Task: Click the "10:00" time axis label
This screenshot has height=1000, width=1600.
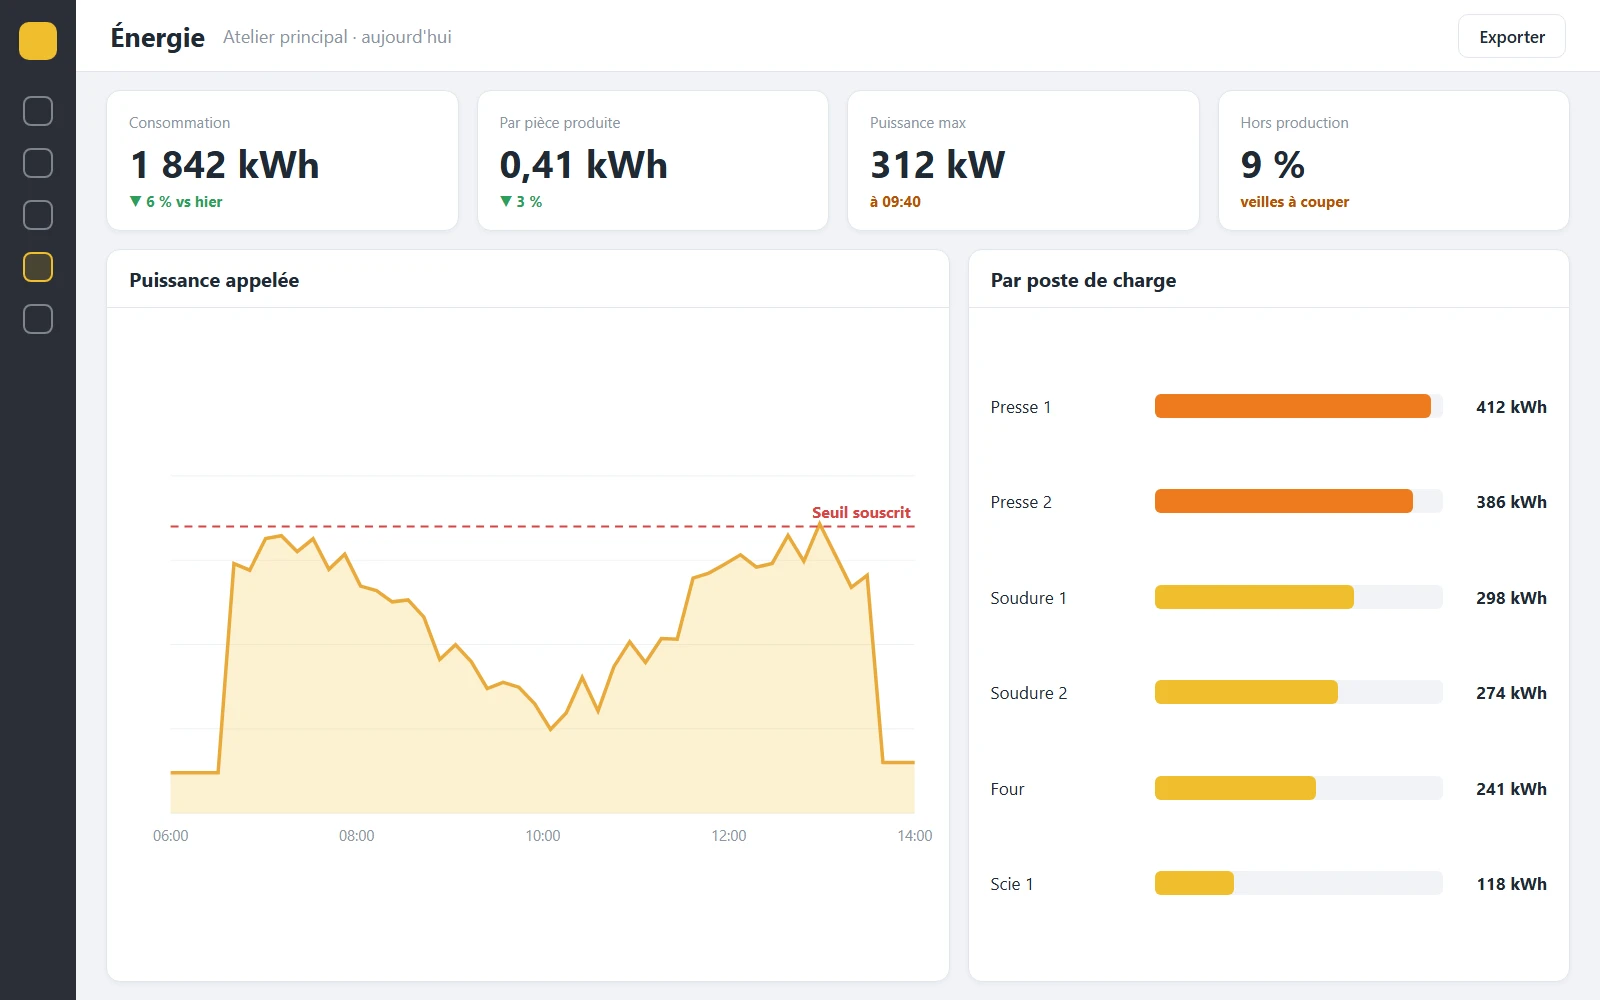Action: coord(543,836)
